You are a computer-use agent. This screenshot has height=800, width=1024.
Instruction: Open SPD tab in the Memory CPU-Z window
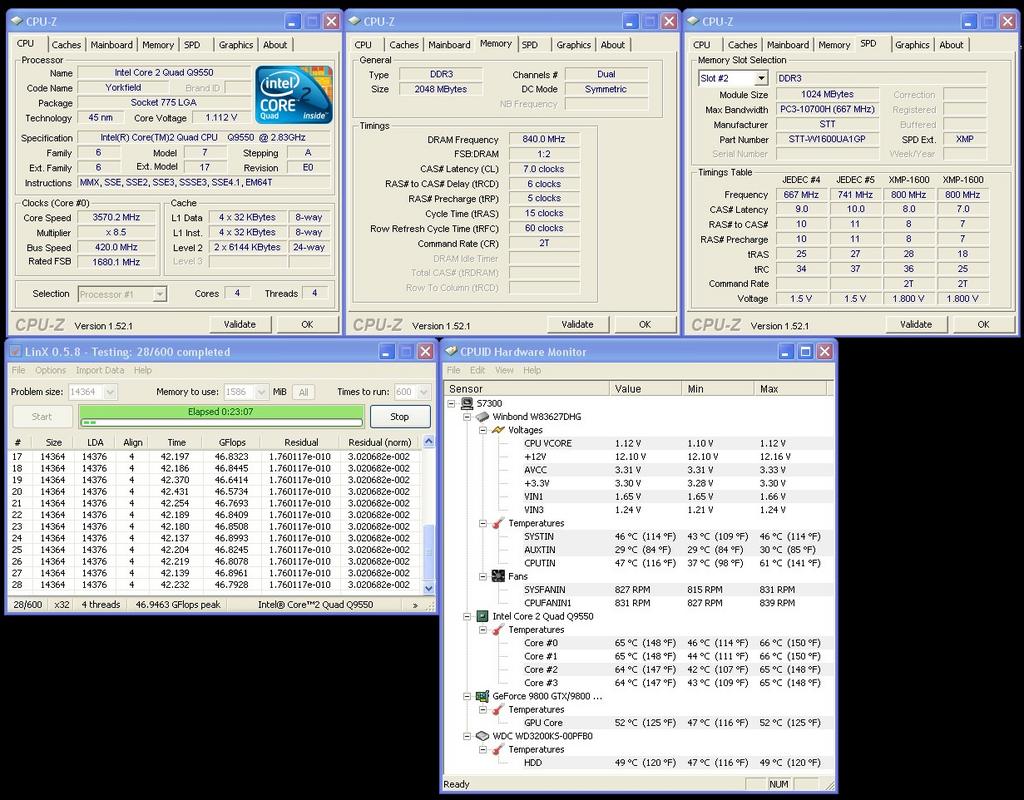click(530, 45)
